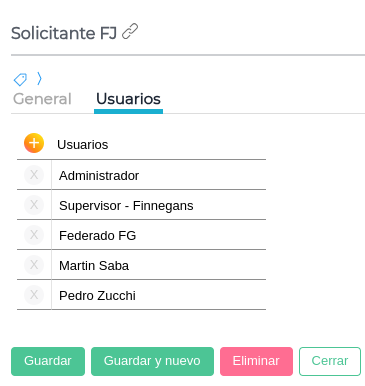This screenshot has width=365, height=386.
Task: Click Guardar y nuevo button
Action: 152,361
